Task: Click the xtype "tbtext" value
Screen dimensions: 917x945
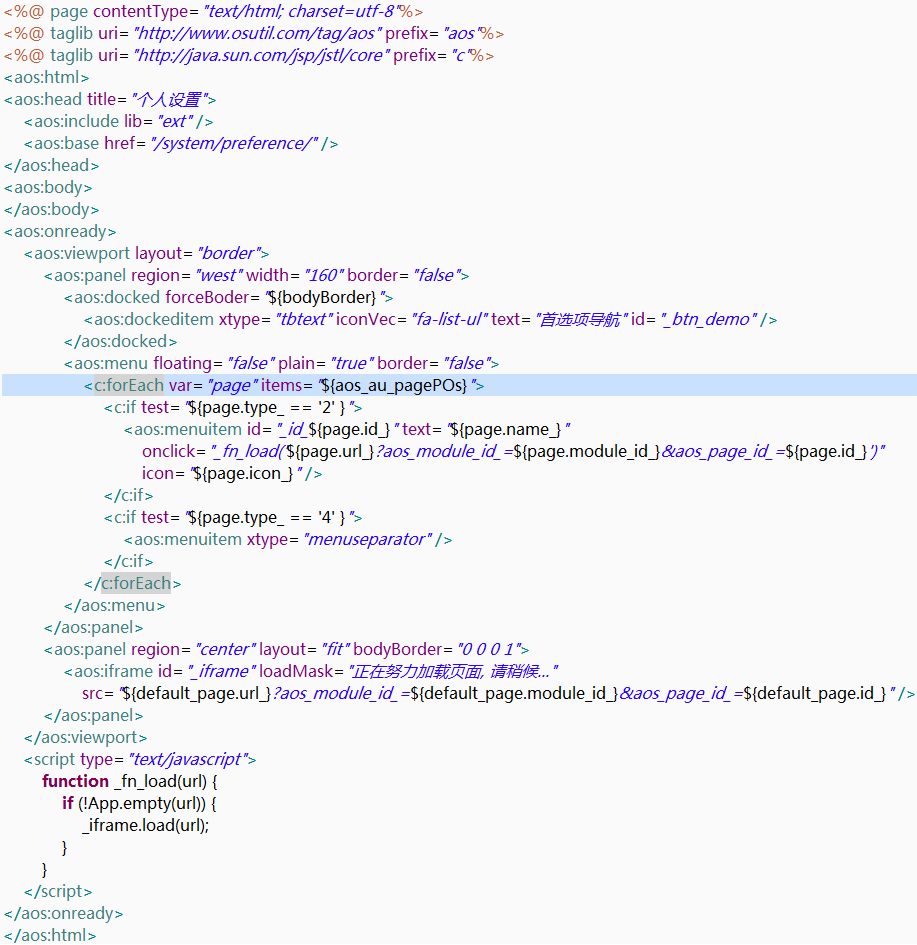Action: [x=304, y=319]
